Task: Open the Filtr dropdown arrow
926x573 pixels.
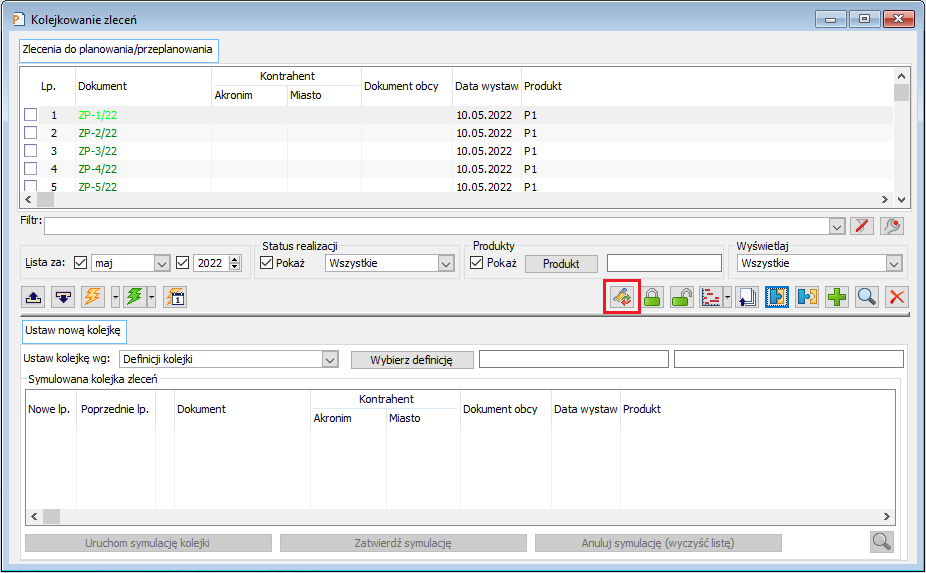Action: [837, 226]
